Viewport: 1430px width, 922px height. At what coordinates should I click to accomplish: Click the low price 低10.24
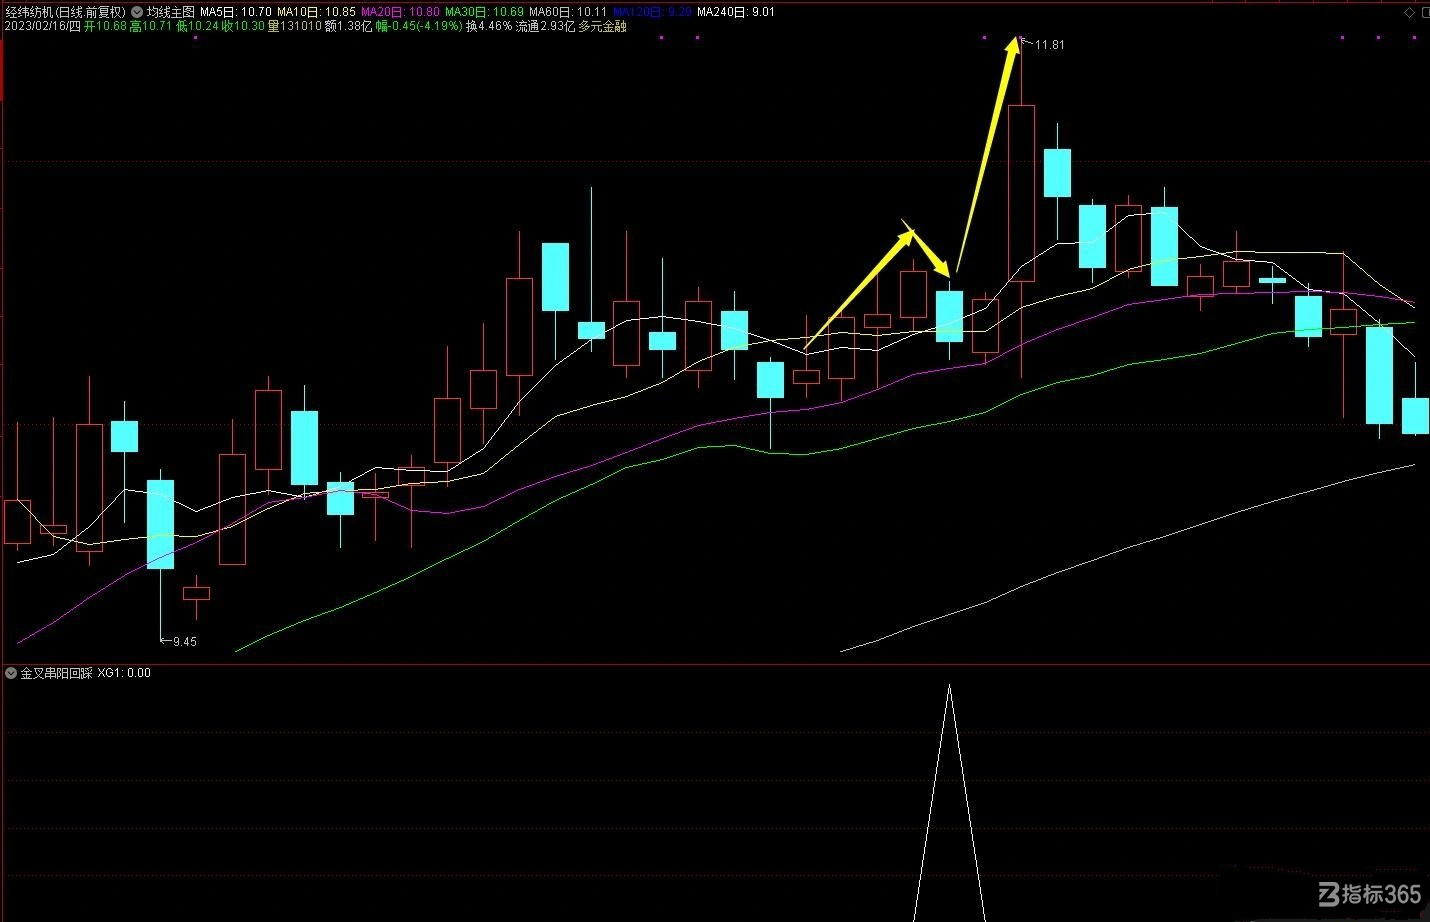[x=197, y=26]
